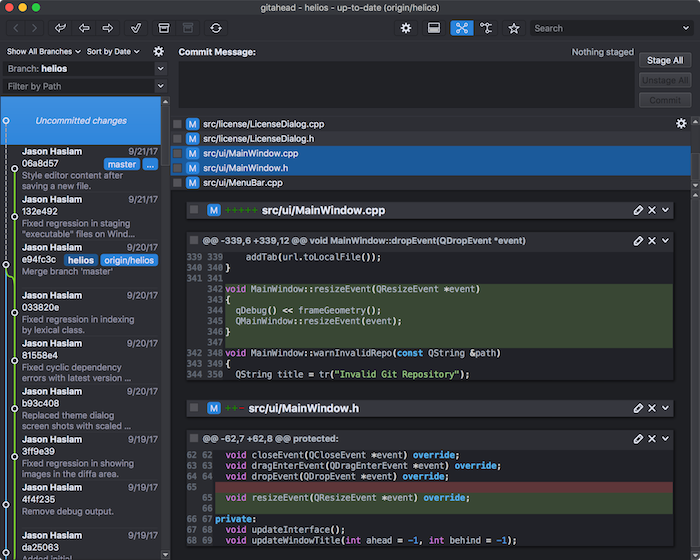This screenshot has height=560, width=700.
Task: Check the MainWindow.h diff header checkbox
Action: [x=194, y=407]
